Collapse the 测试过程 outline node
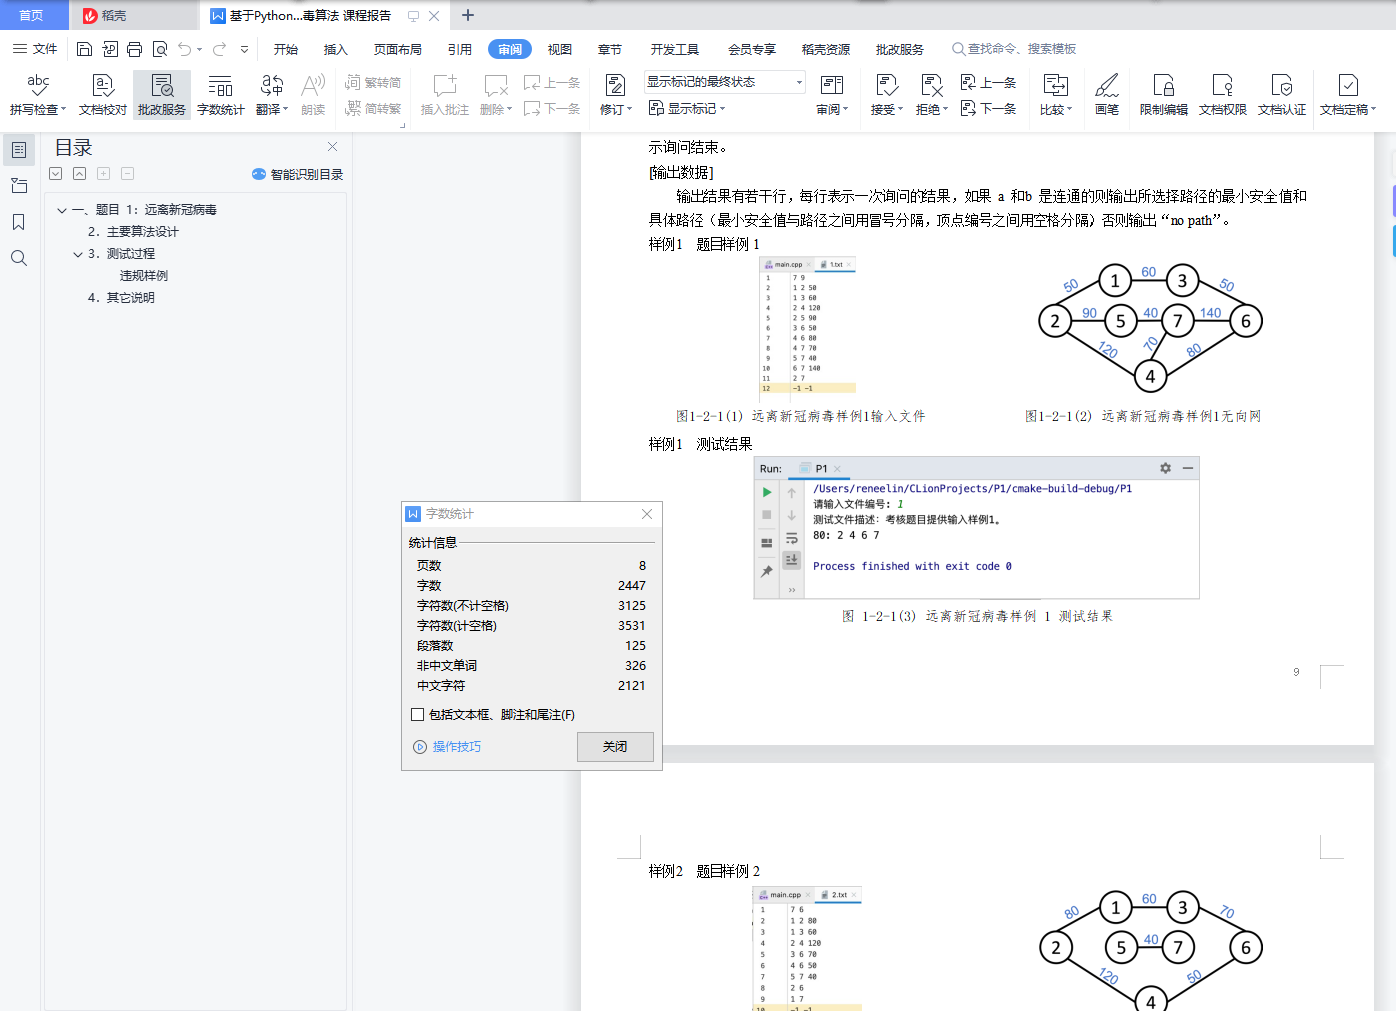 (x=78, y=254)
